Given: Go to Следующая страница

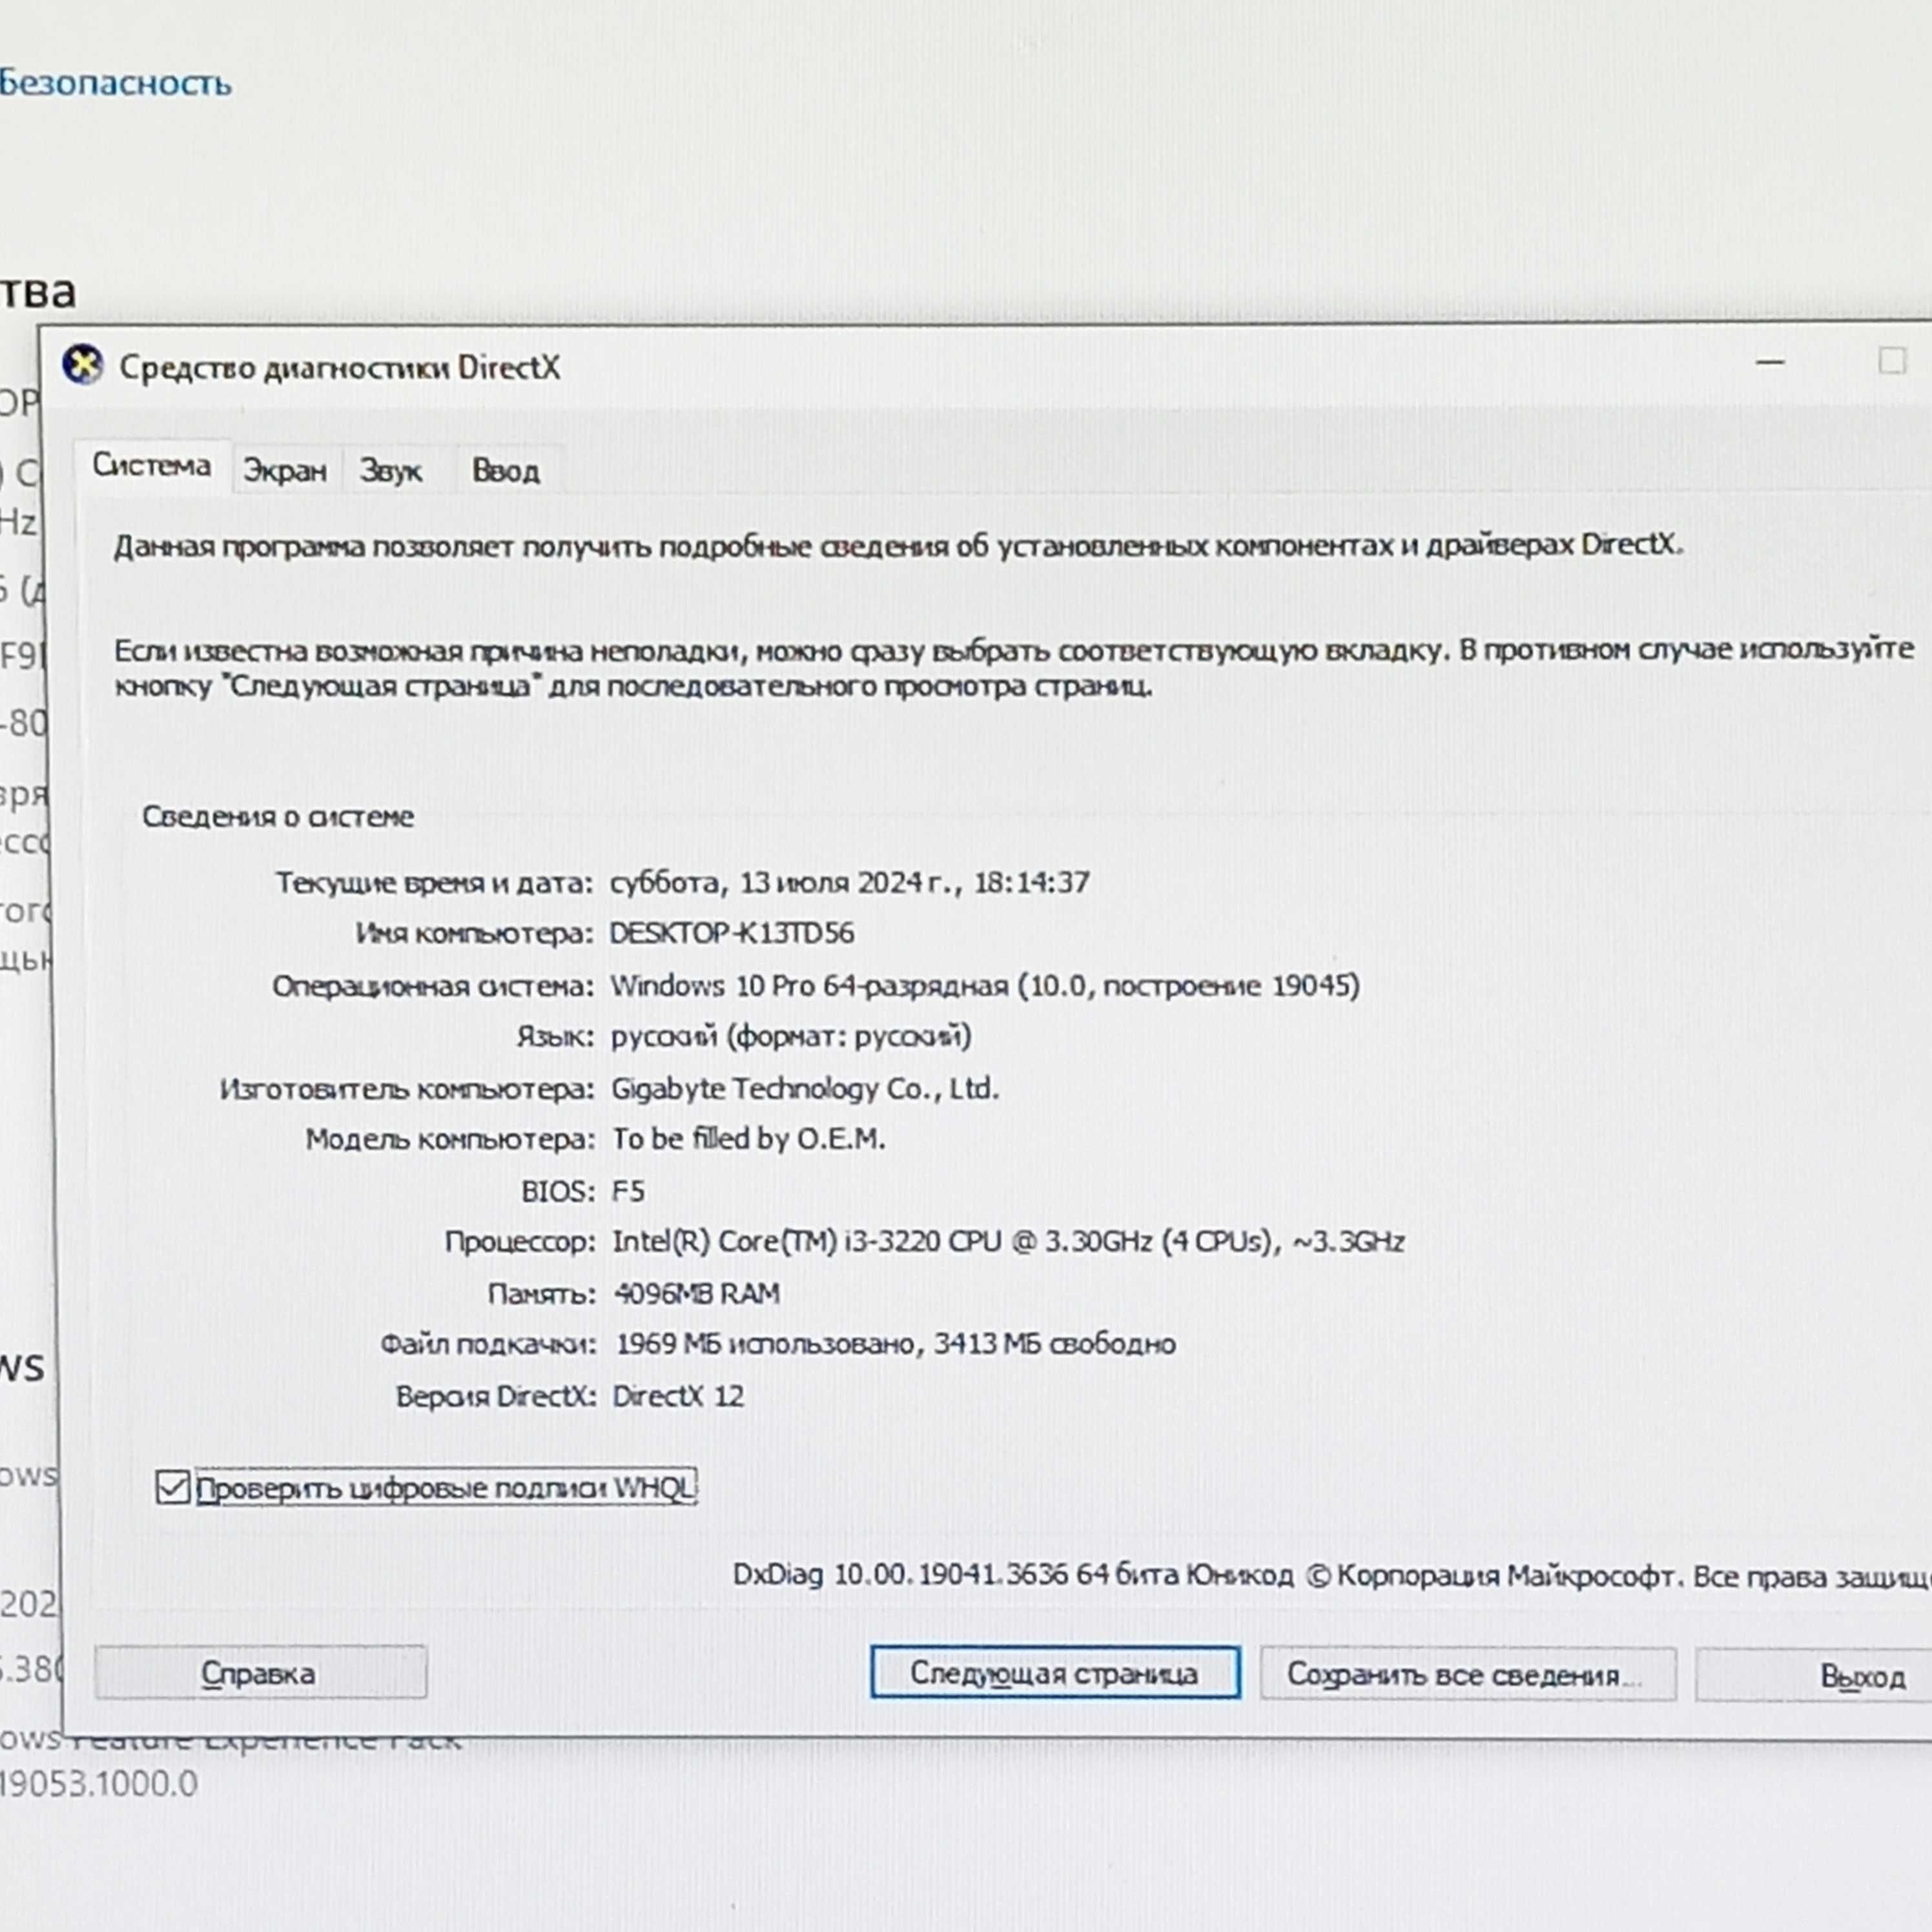Looking at the screenshot, I should (1055, 1673).
